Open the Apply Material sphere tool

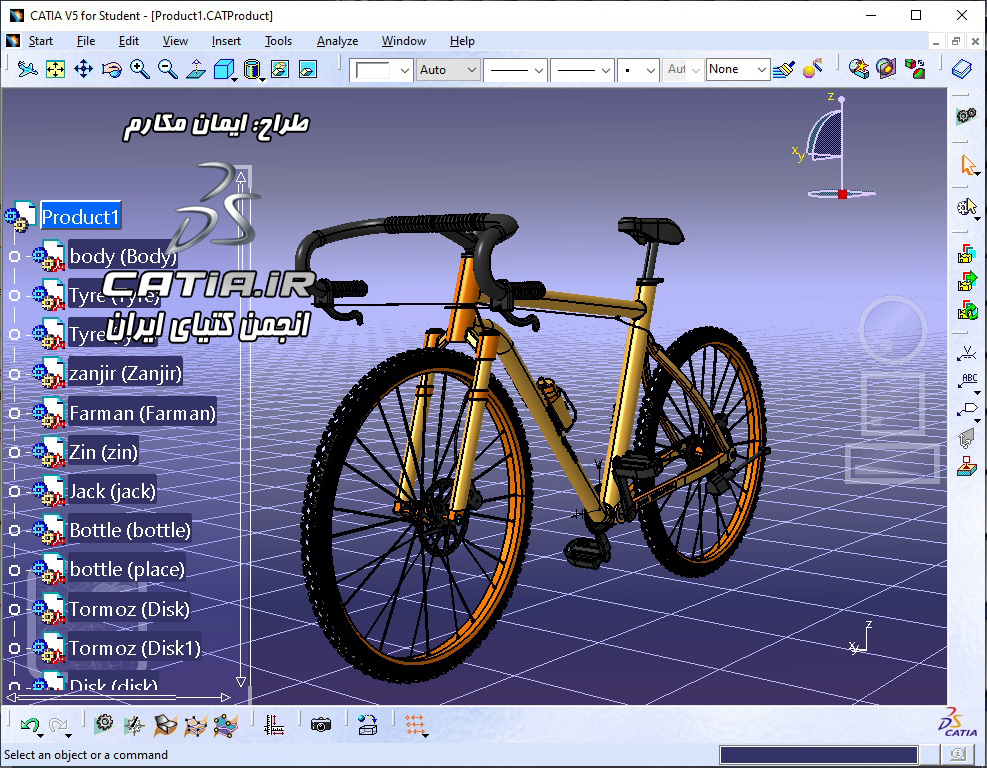[x=812, y=69]
